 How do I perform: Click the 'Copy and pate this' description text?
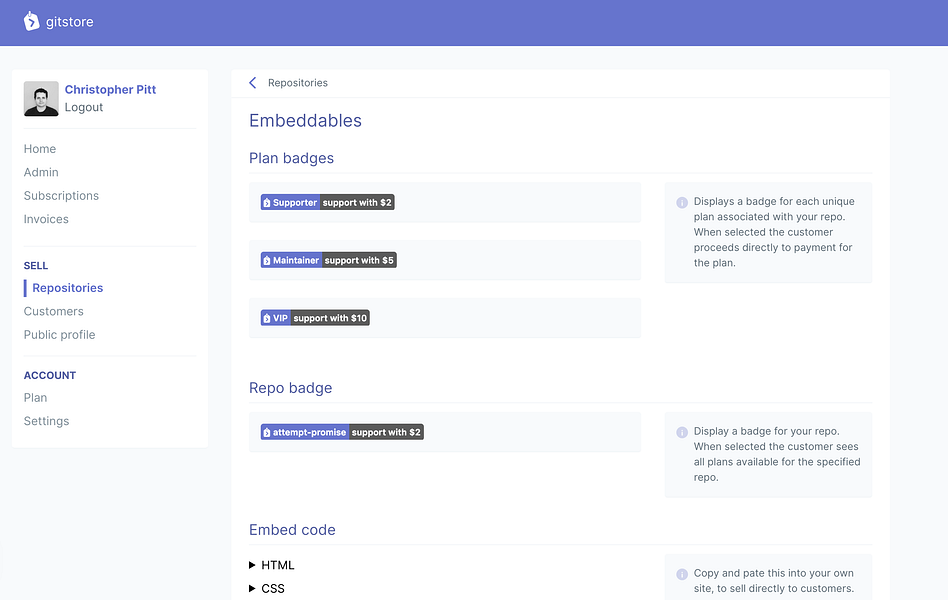point(774,581)
